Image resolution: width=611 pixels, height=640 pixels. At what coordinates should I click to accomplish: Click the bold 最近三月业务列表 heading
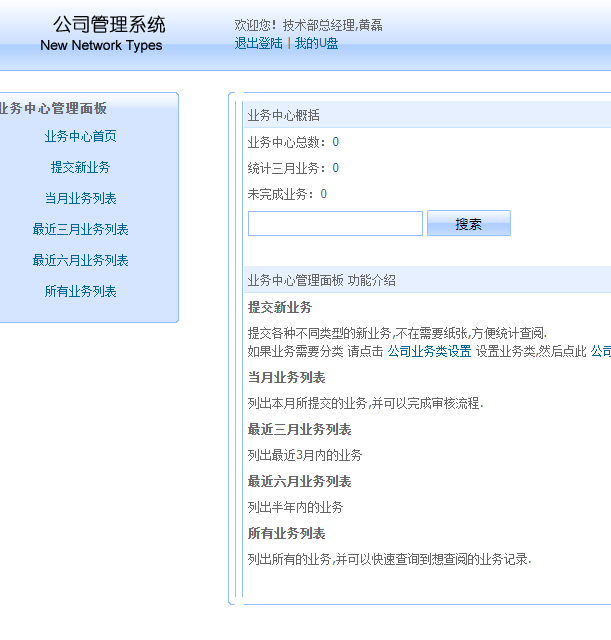pyautogui.click(x=300, y=429)
